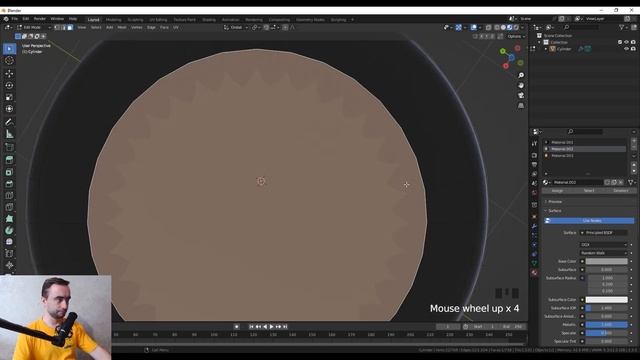640x360 pixels.
Task: Enable face select mode
Action: tap(70, 27)
